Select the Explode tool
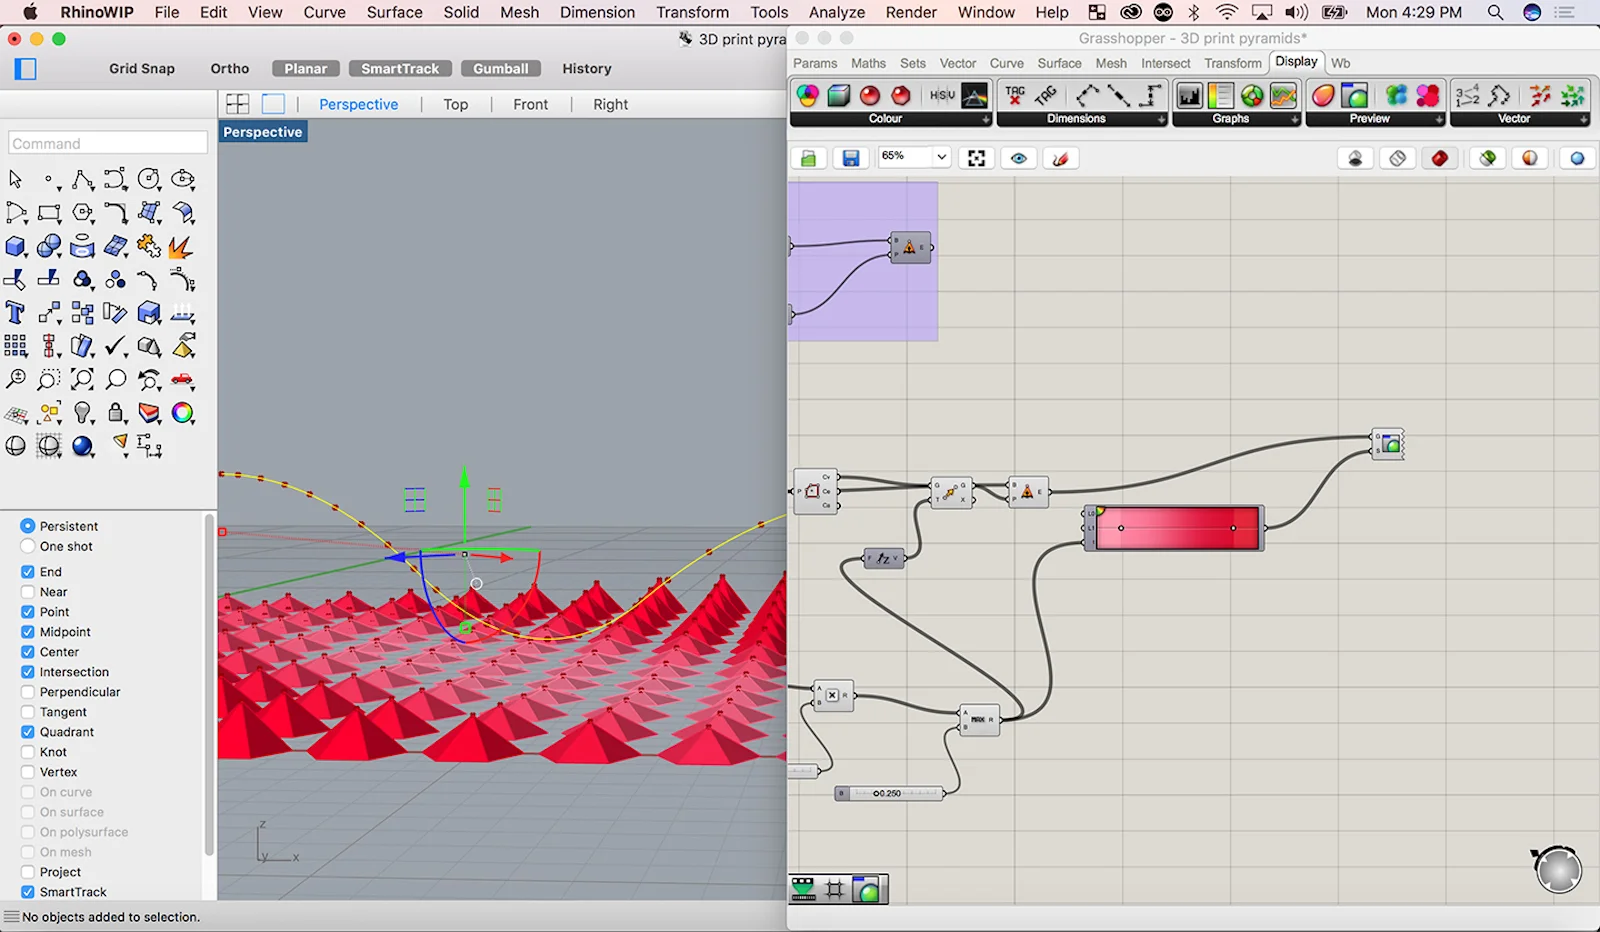This screenshot has height=932, width=1600. pyautogui.click(x=182, y=246)
